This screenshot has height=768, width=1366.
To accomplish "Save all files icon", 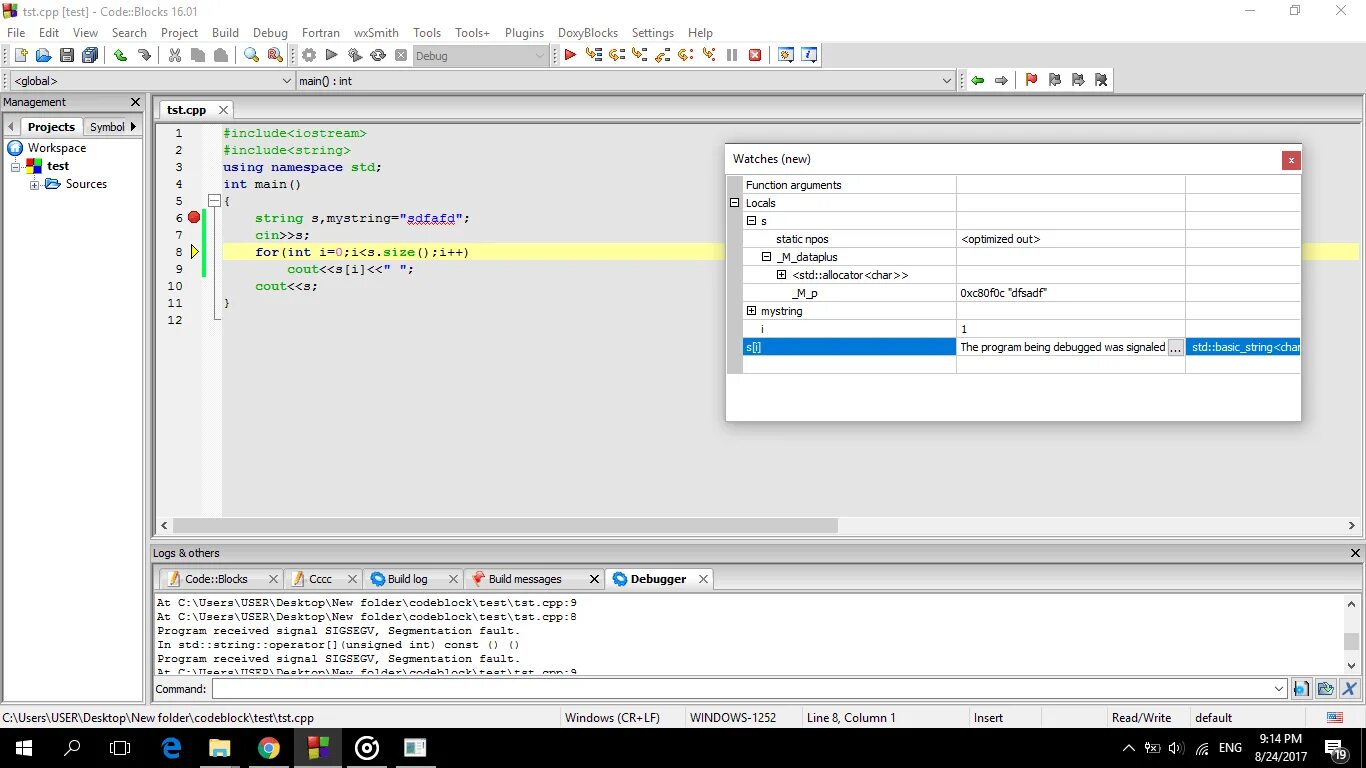I will point(90,56).
